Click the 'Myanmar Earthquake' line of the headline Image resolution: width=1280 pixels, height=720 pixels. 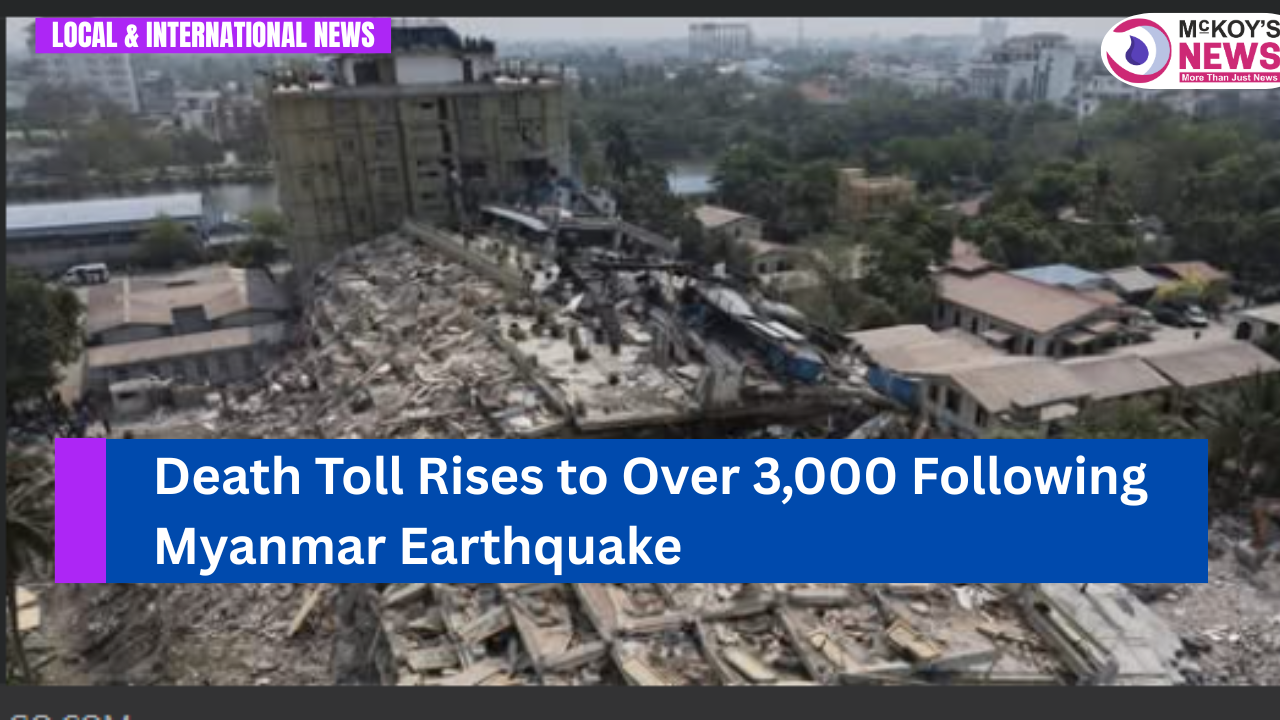pyautogui.click(x=417, y=546)
